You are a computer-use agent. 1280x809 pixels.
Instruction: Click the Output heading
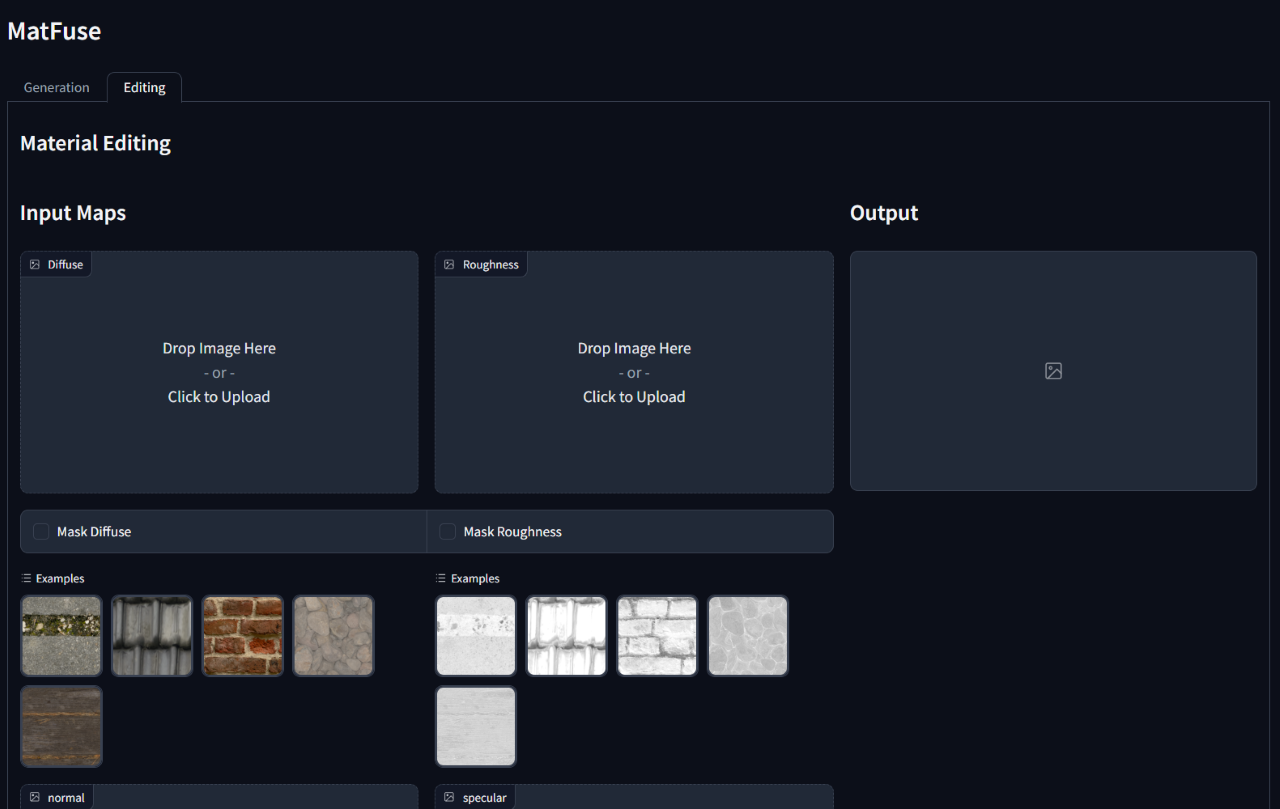[x=884, y=213]
